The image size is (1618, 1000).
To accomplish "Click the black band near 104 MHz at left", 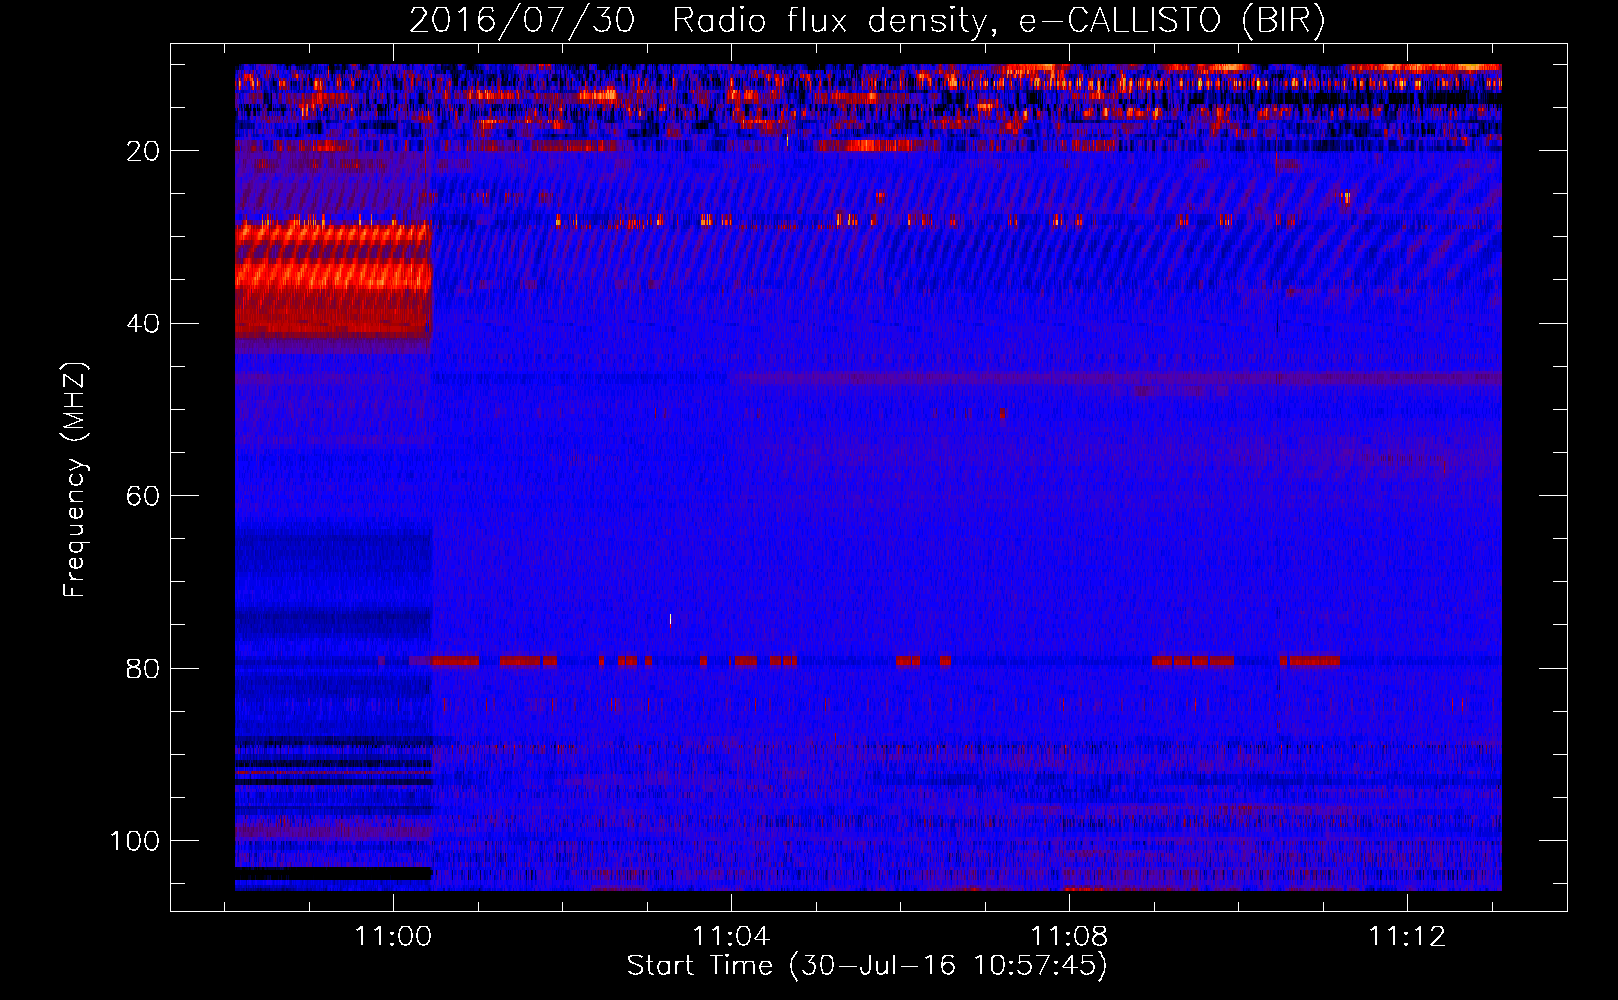I will pos(334,873).
